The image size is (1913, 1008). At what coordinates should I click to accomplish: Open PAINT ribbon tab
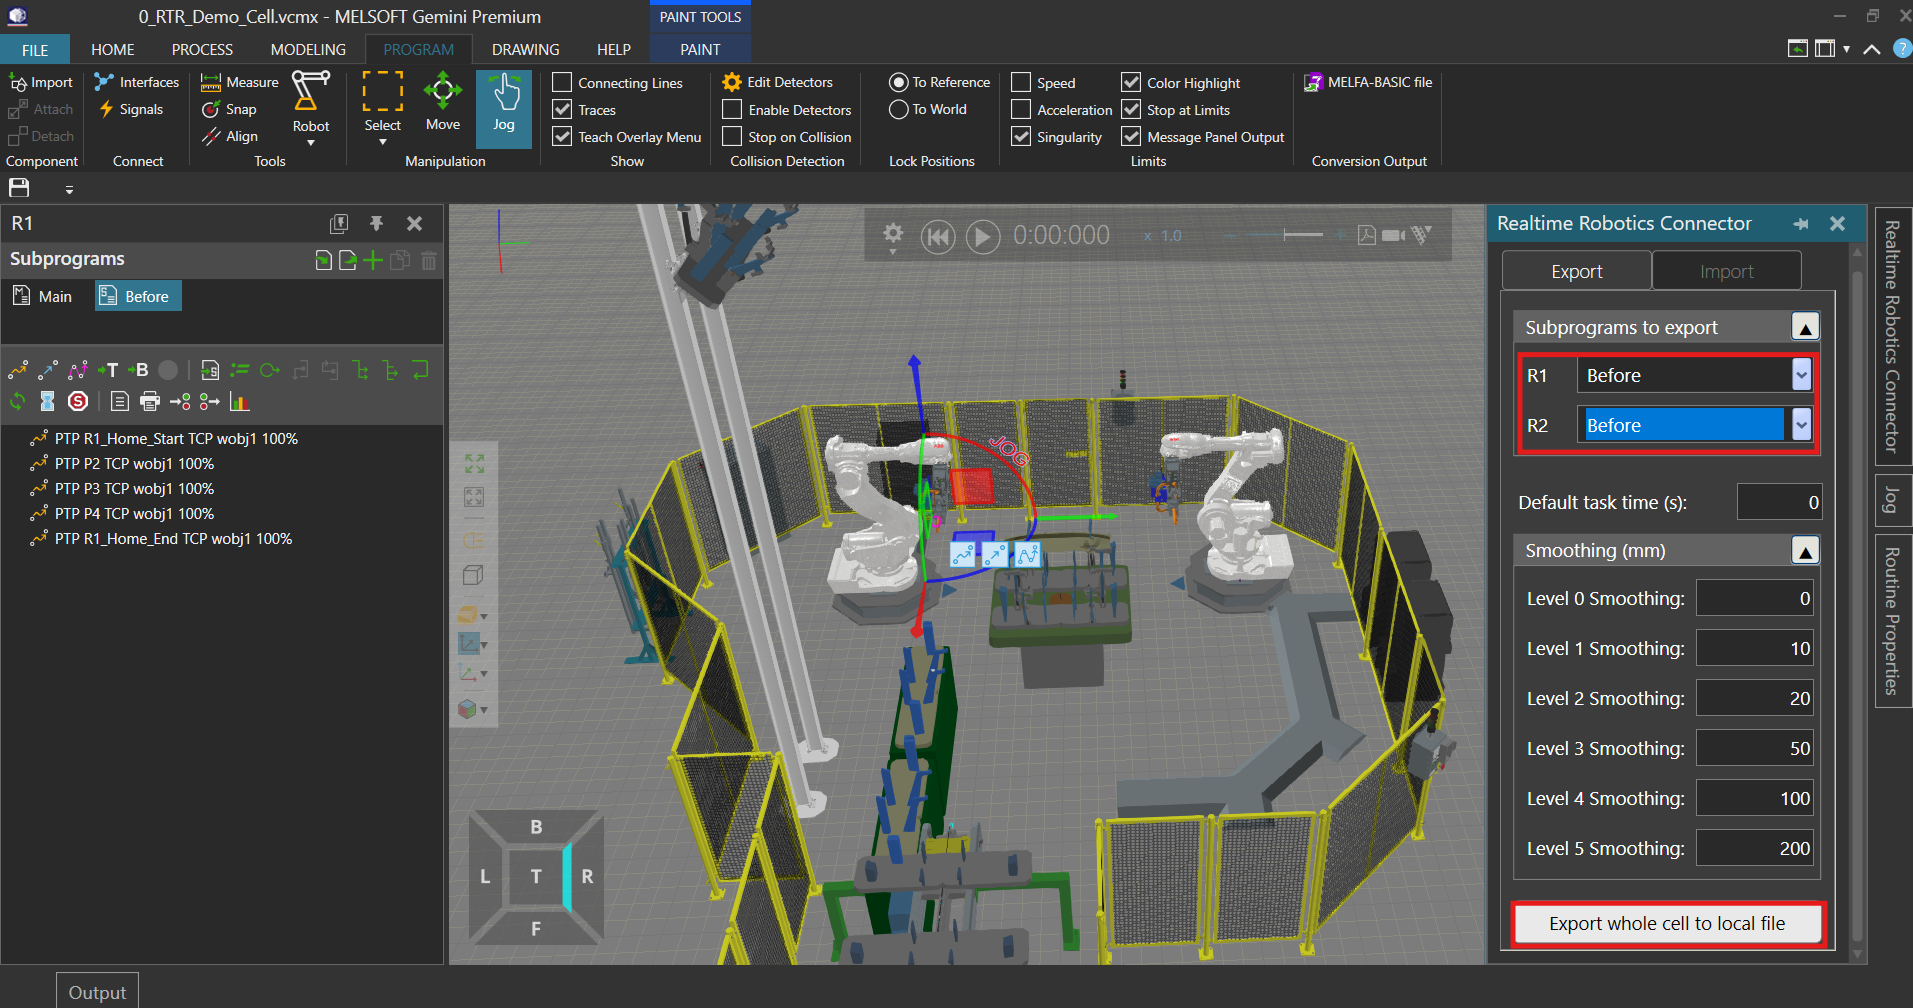tap(700, 49)
